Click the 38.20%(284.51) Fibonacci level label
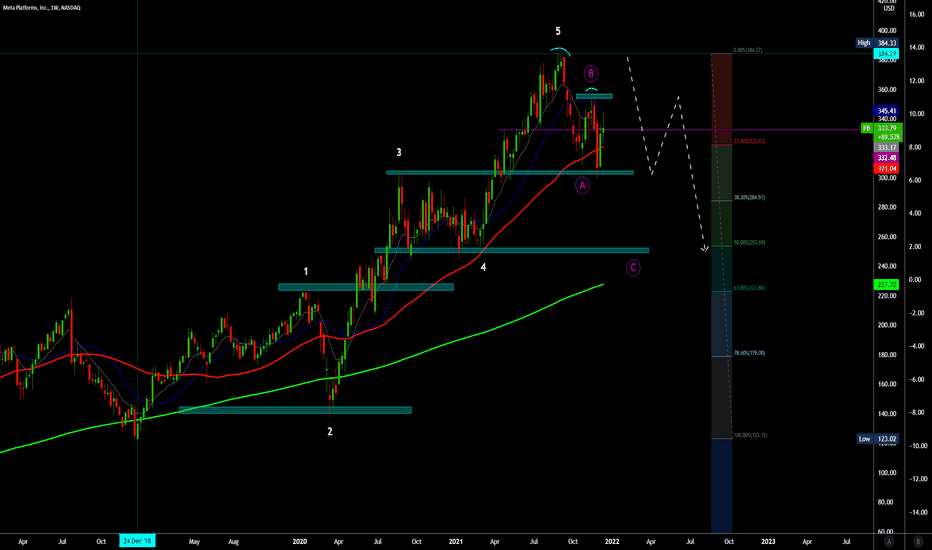Screen dimensions: 932x550 point(749,197)
